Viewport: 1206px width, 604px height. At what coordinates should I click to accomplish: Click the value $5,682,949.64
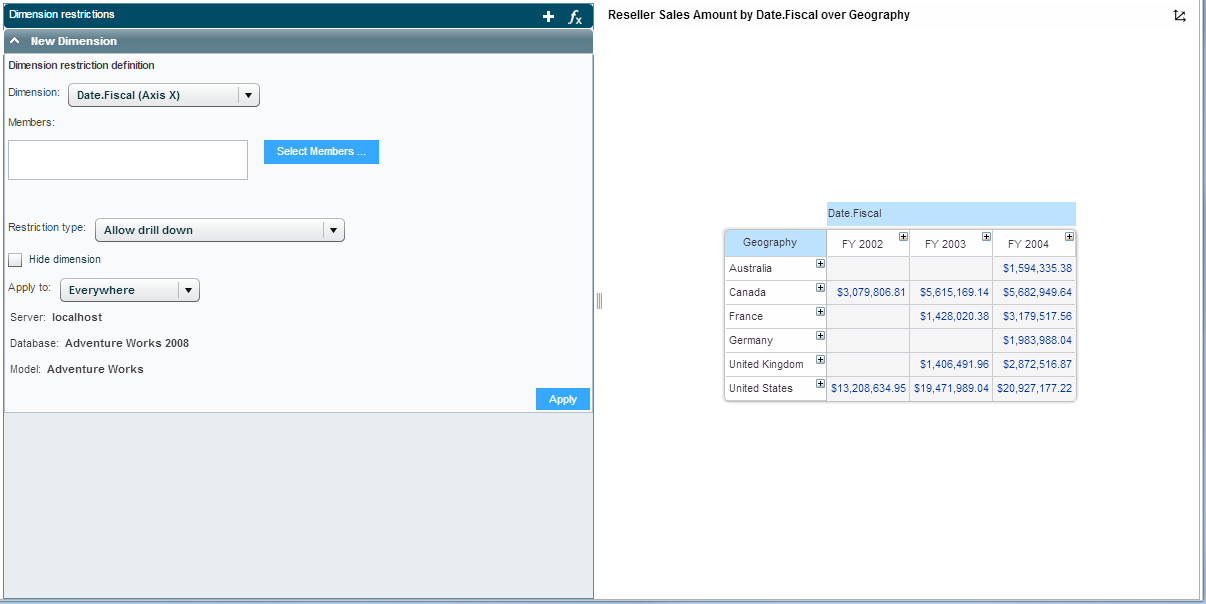(x=1037, y=293)
